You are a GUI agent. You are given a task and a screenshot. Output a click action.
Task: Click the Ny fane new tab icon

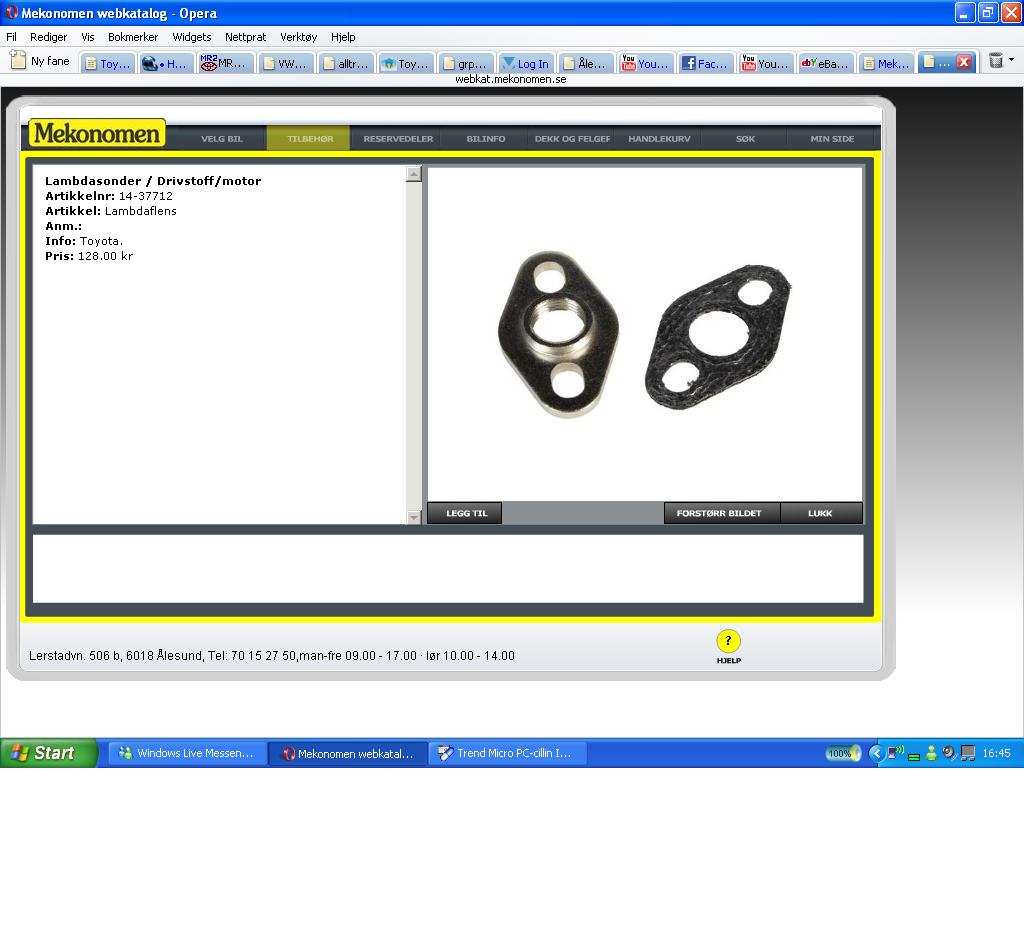(x=18, y=61)
